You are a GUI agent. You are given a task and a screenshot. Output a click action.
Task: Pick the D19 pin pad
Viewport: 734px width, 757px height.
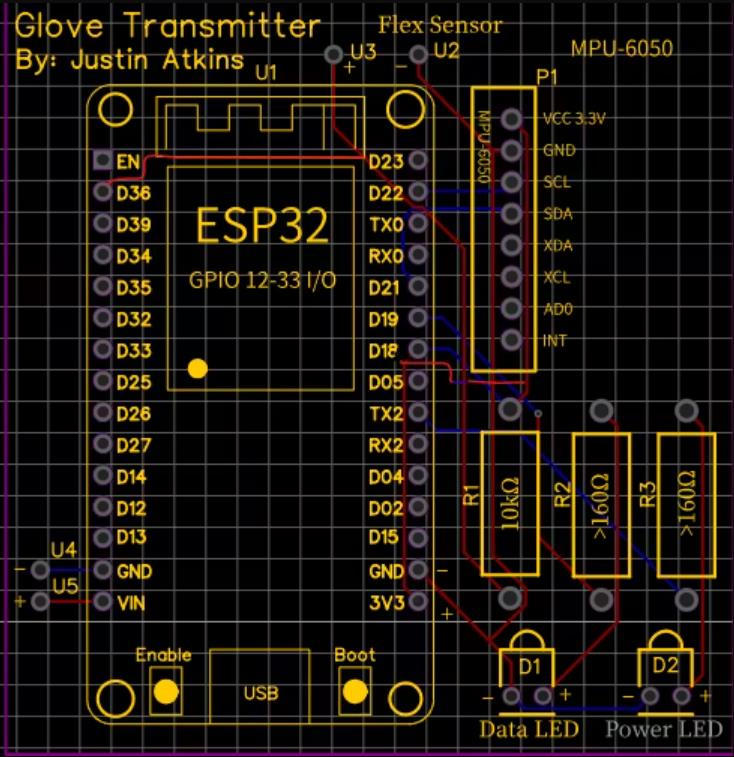418,318
